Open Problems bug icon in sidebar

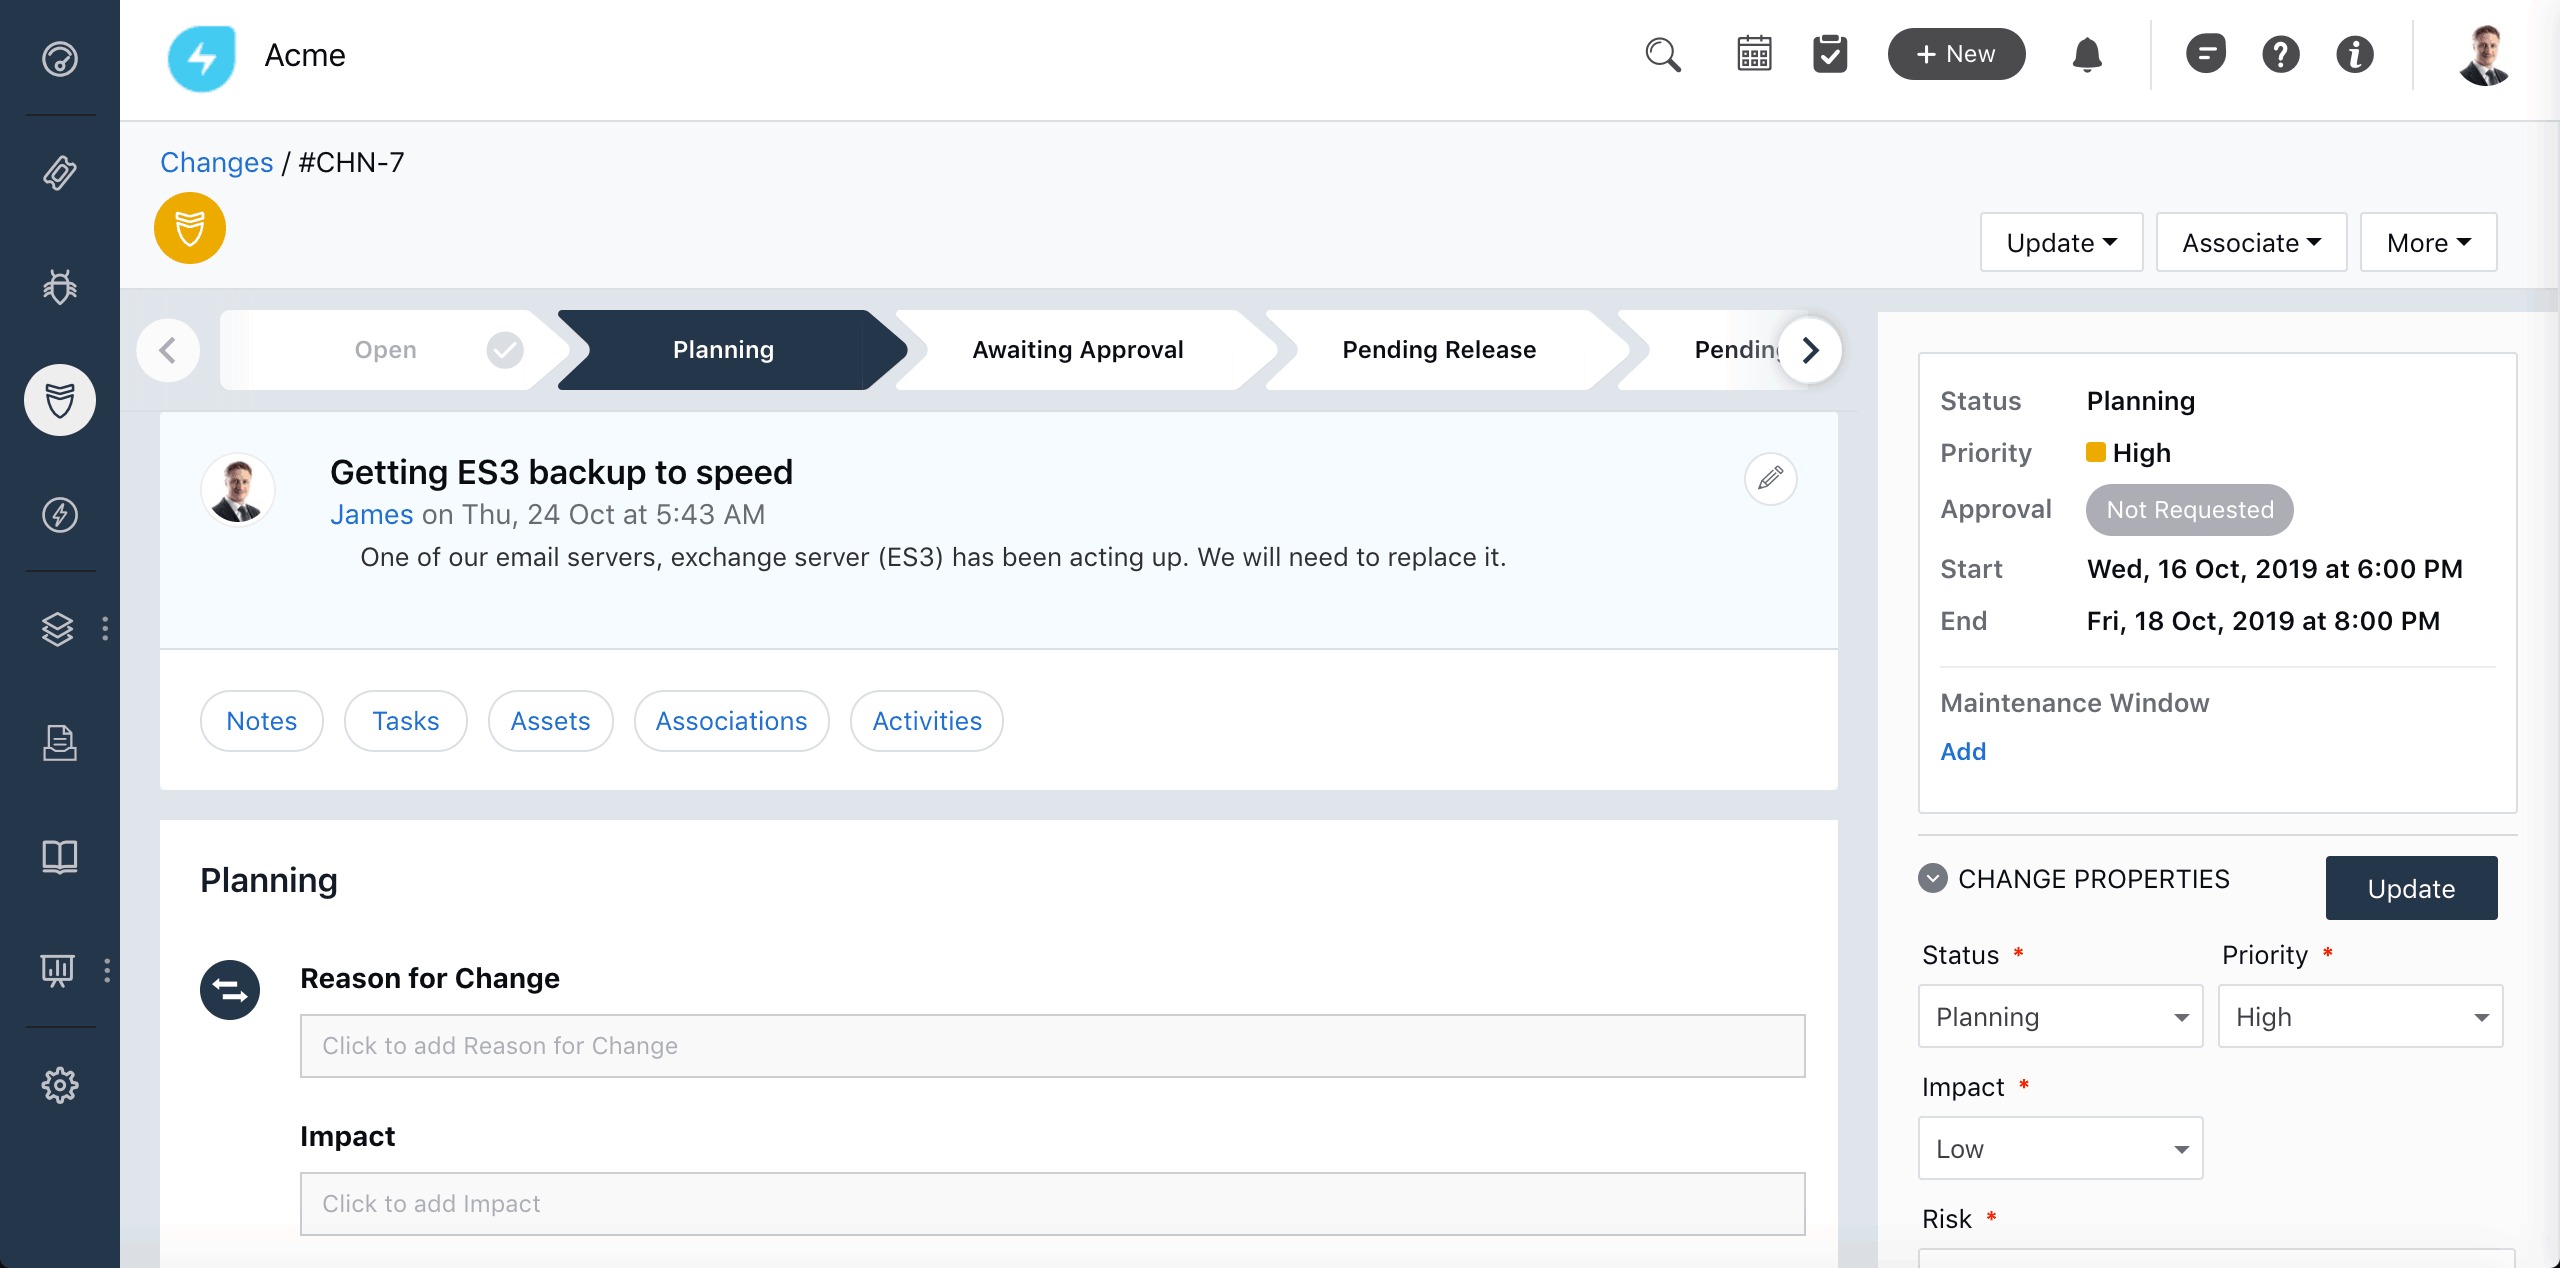pos(60,287)
